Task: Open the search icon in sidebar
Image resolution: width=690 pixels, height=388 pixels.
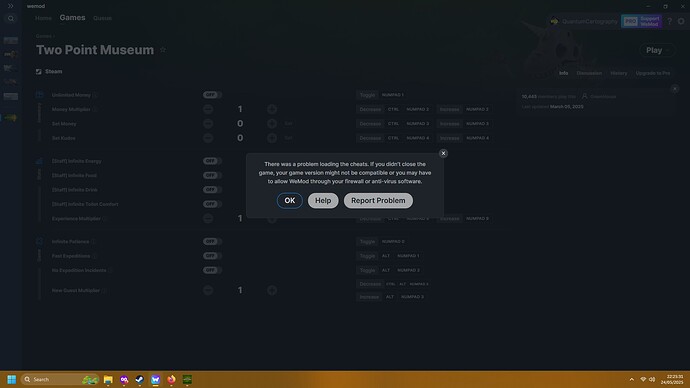Action: pyautogui.click(x=11, y=18)
